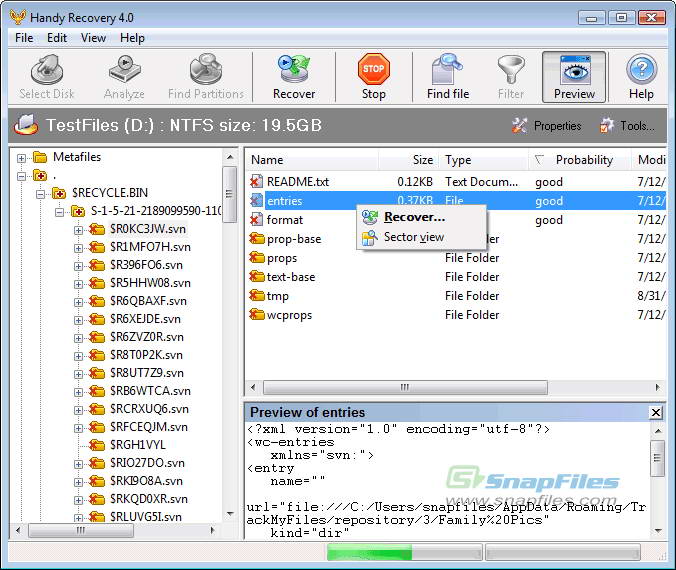Select the $RKQD0XR.svn folder
Image resolution: width=676 pixels, height=570 pixels.
(149, 499)
